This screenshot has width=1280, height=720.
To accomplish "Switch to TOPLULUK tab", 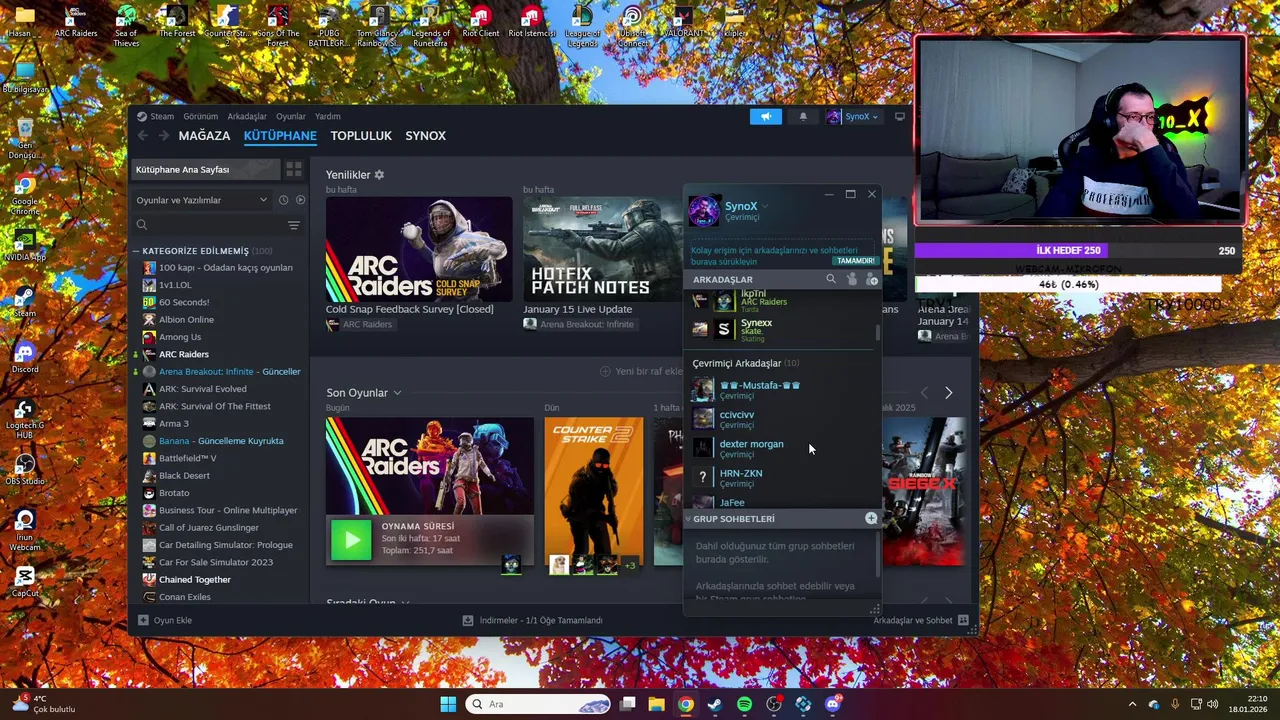I will click(361, 136).
